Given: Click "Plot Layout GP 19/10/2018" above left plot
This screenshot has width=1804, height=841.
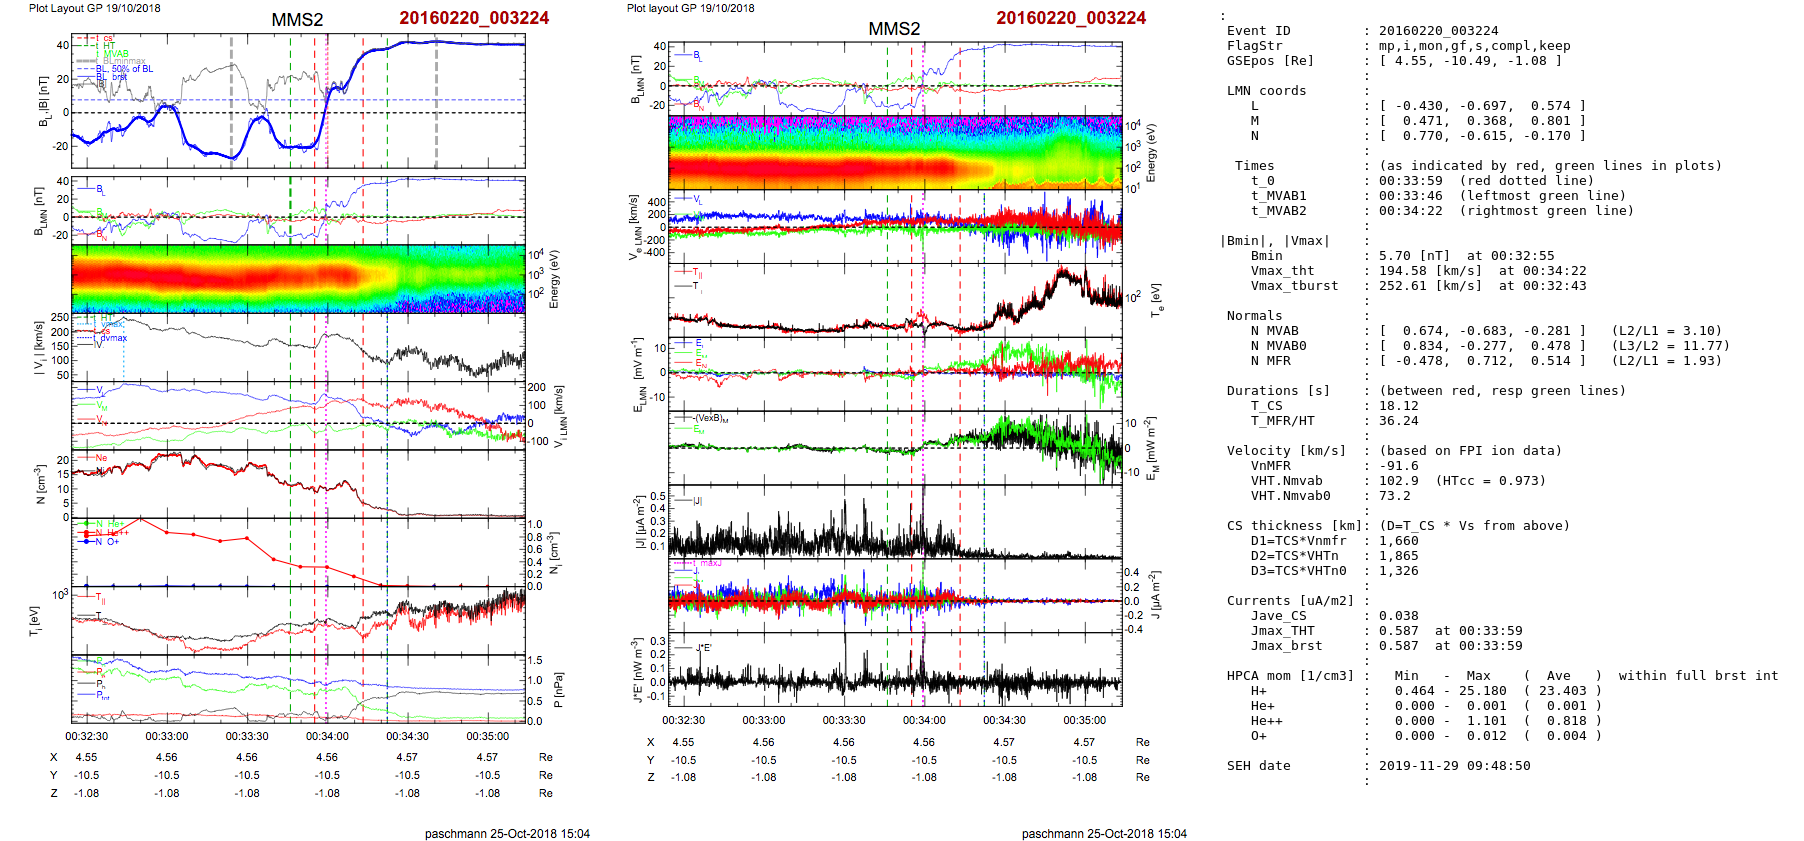Looking at the screenshot, I should (x=94, y=8).
